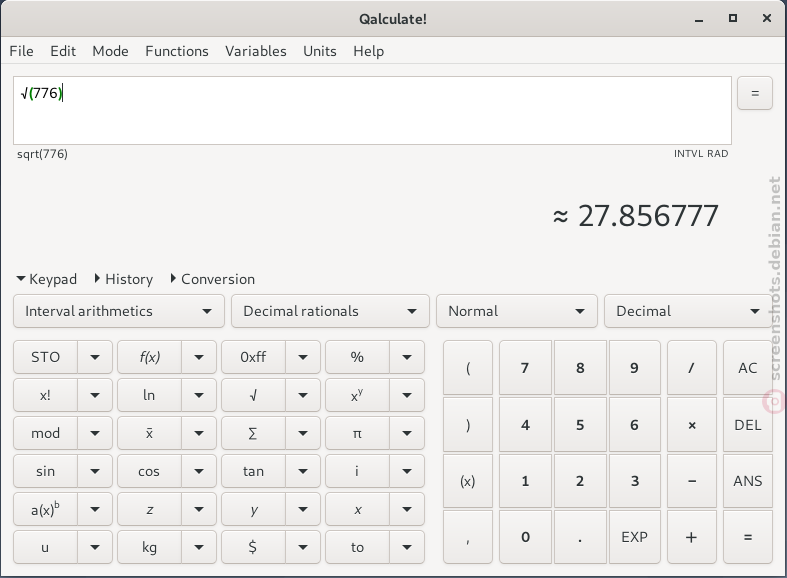Viewport: 787px width, 578px height.
Task: Click the decimal point key
Action: click(580, 537)
